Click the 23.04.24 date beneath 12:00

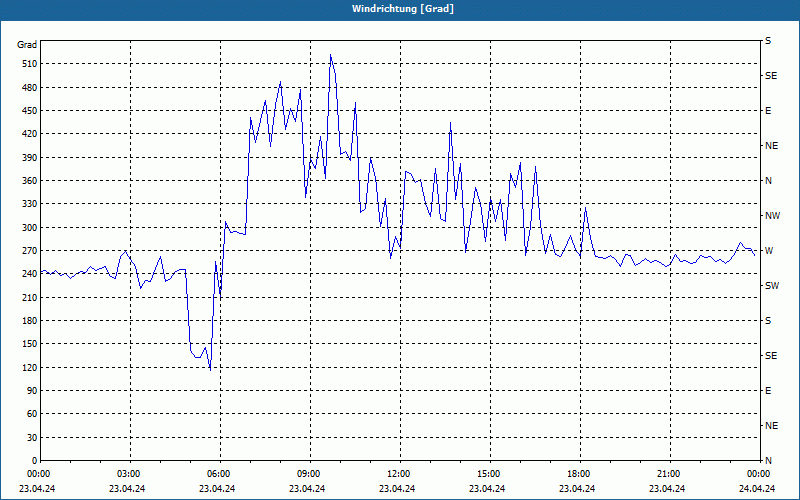[397, 488]
